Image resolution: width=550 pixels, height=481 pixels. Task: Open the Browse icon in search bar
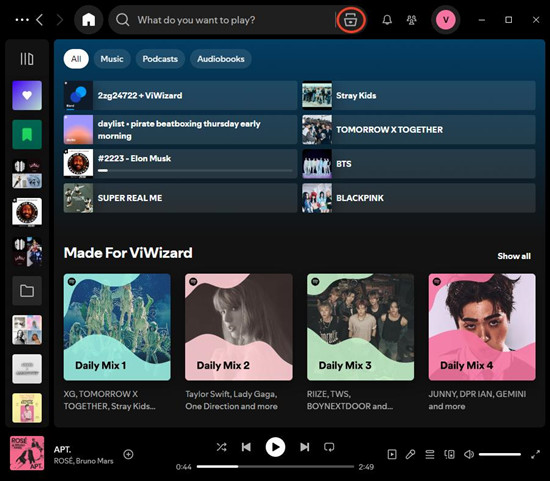(x=350, y=20)
